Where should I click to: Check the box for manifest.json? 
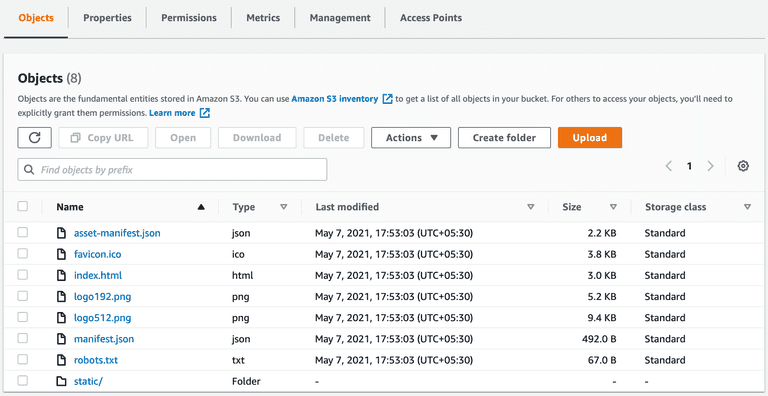[23, 338]
